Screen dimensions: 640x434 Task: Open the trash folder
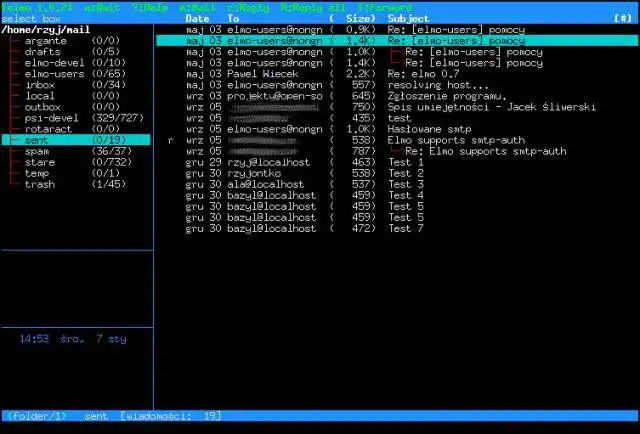click(x=76, y=184)
